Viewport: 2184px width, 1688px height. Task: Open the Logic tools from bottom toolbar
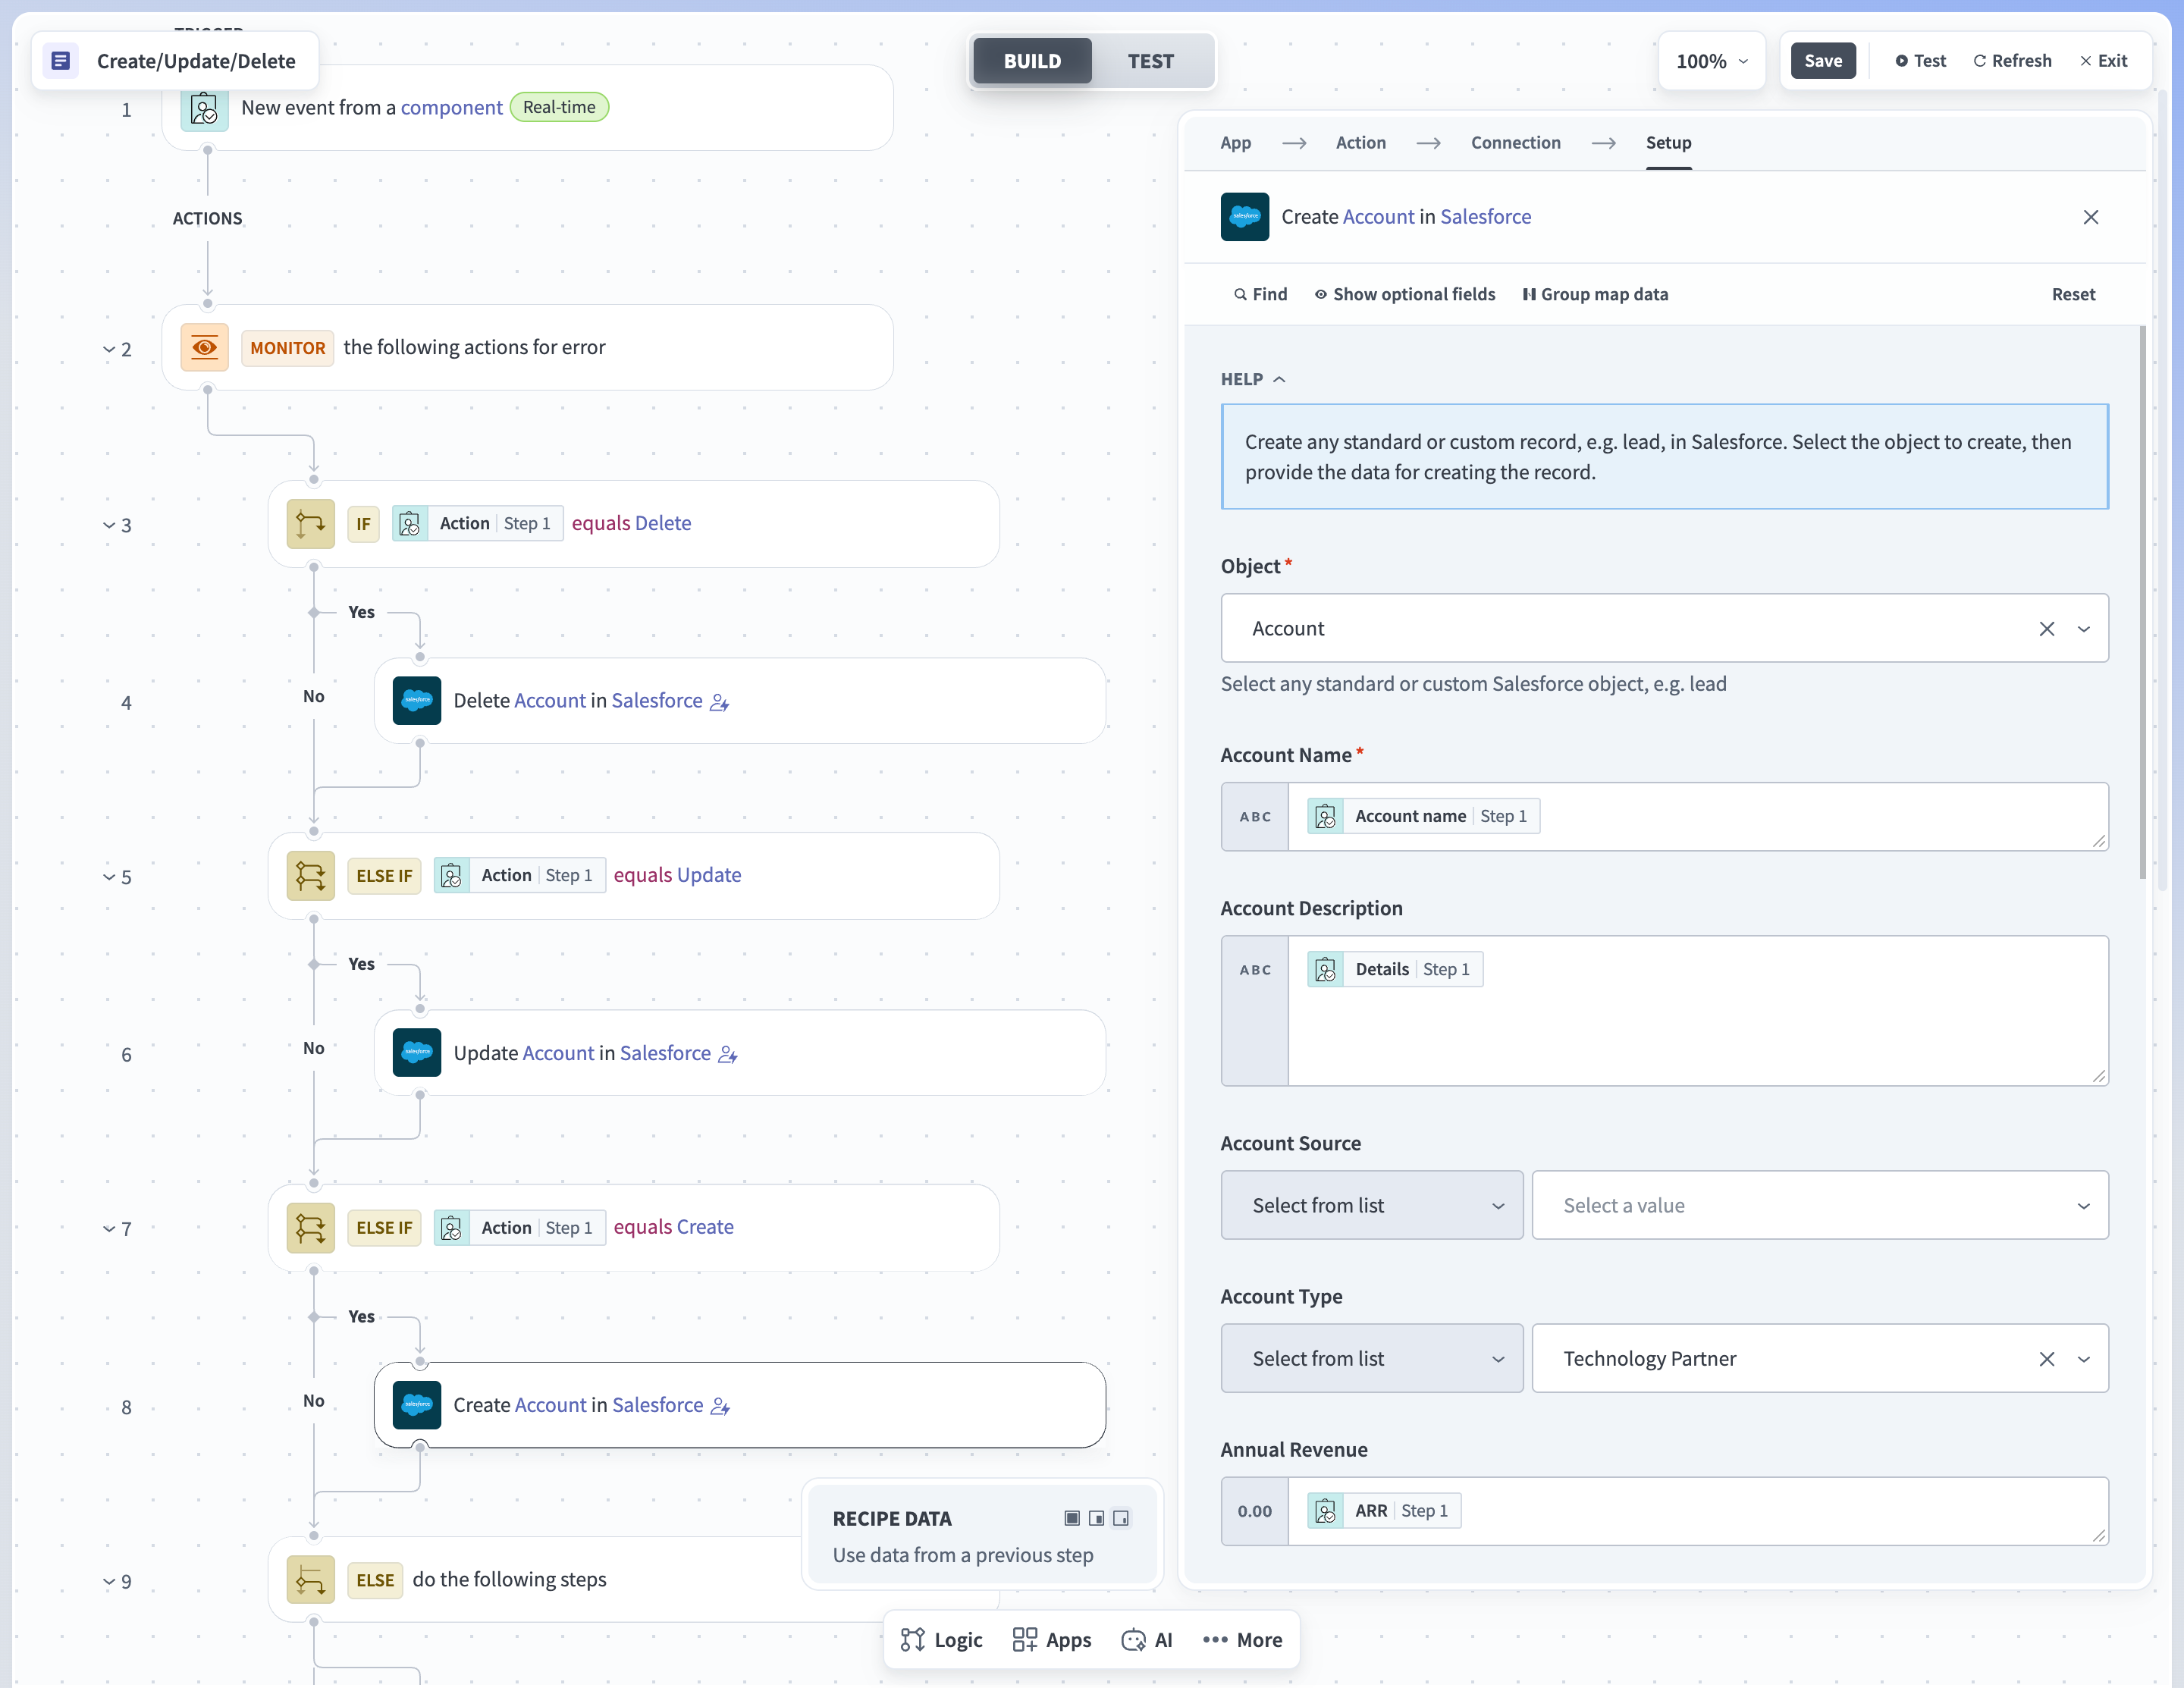tap(941, 1640)
